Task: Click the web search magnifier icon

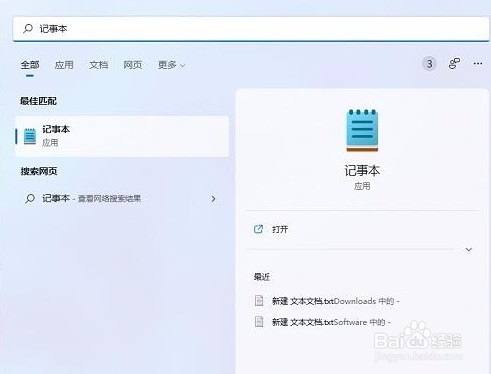Action: [30, 199]
